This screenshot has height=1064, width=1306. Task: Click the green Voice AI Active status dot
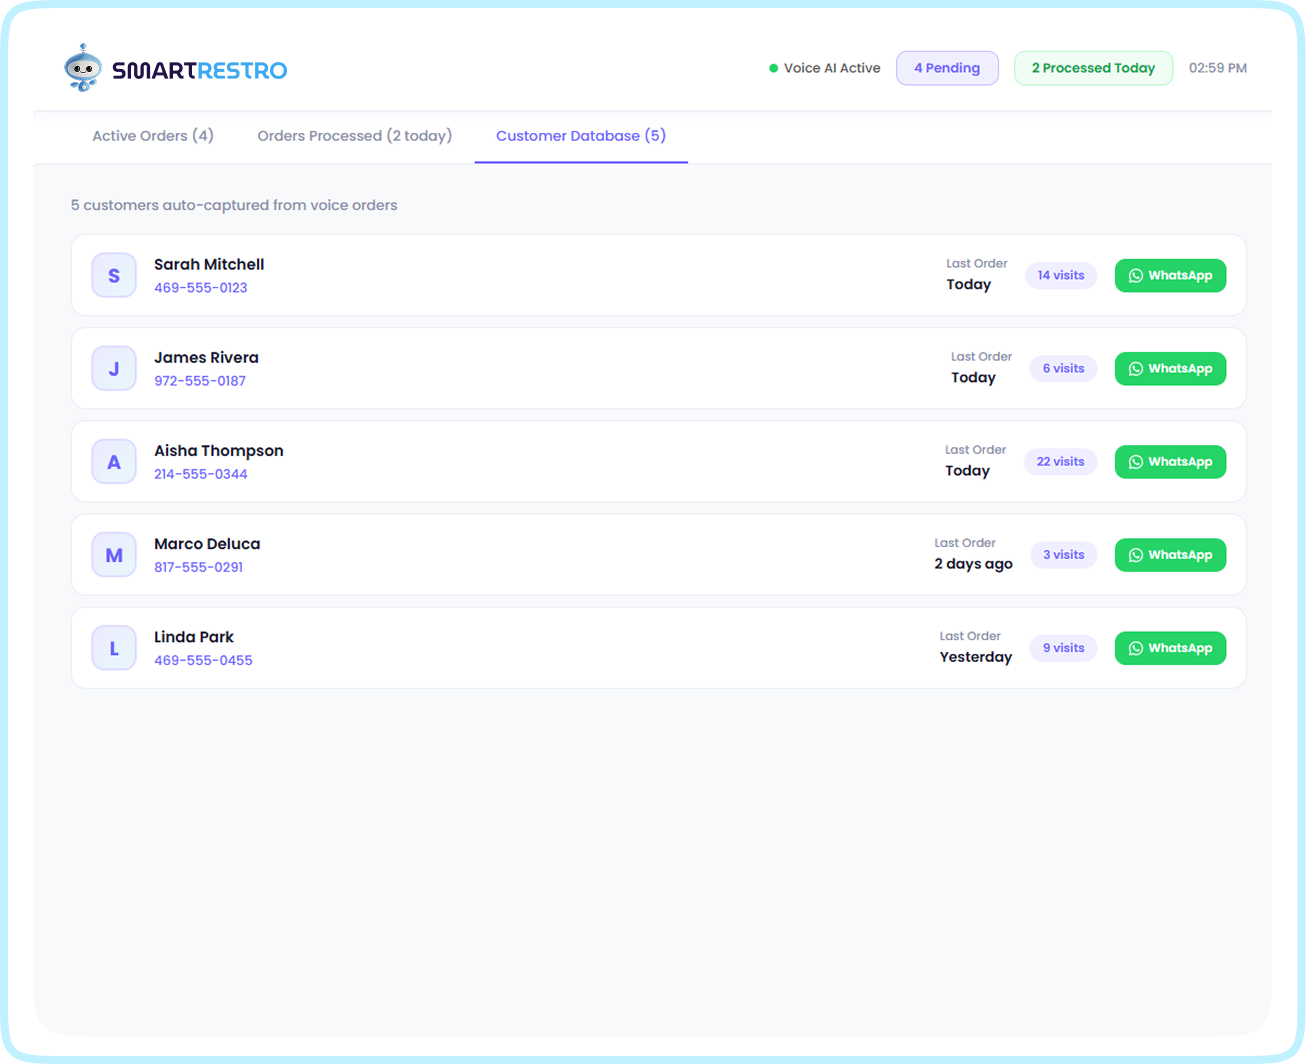pos(773,68)
